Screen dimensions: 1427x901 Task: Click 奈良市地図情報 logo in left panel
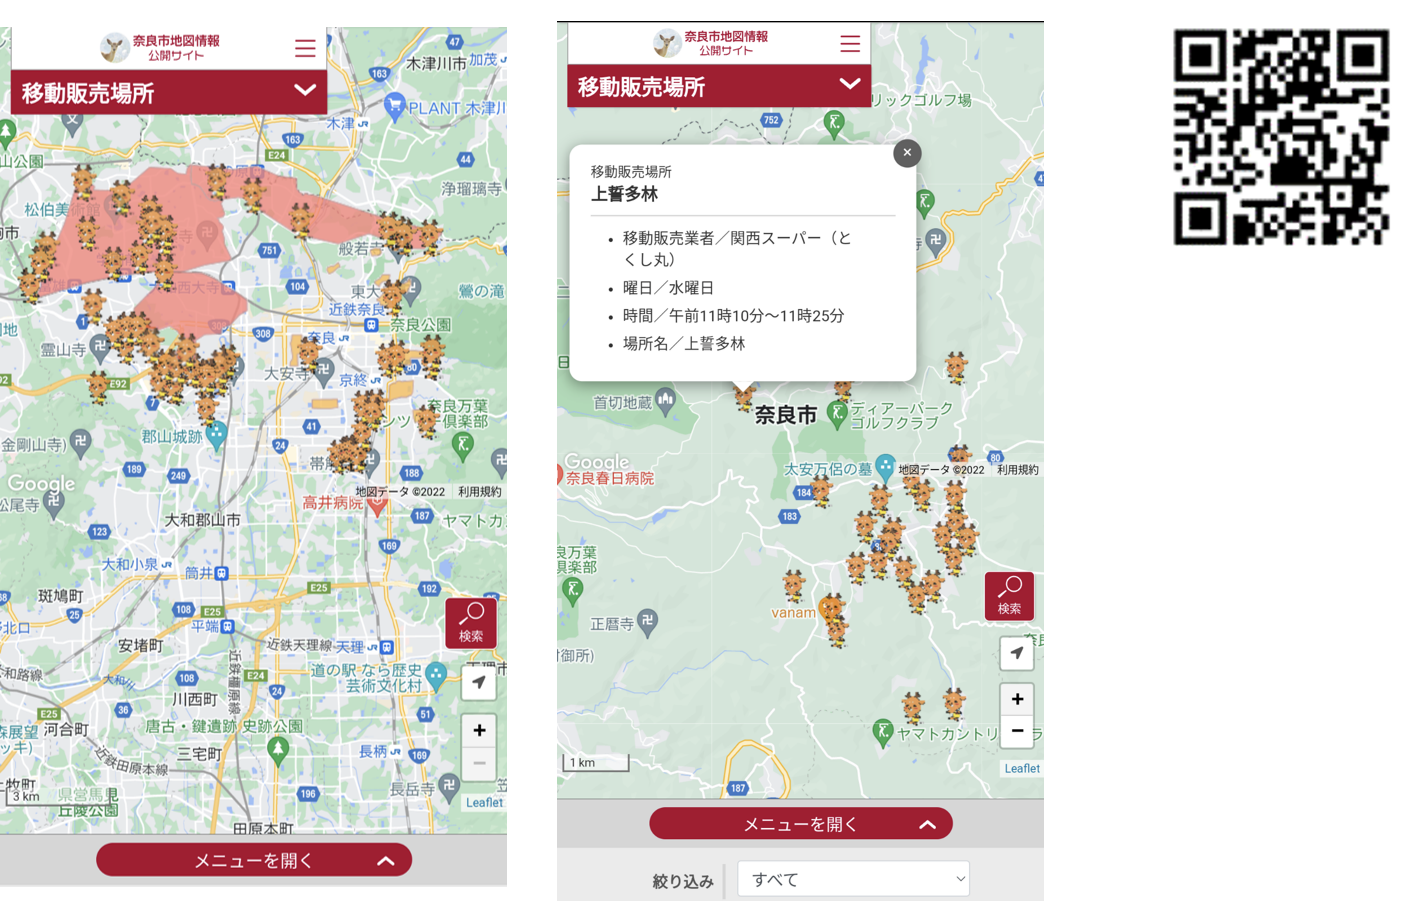pyautogui.click(x=160, y=47)
